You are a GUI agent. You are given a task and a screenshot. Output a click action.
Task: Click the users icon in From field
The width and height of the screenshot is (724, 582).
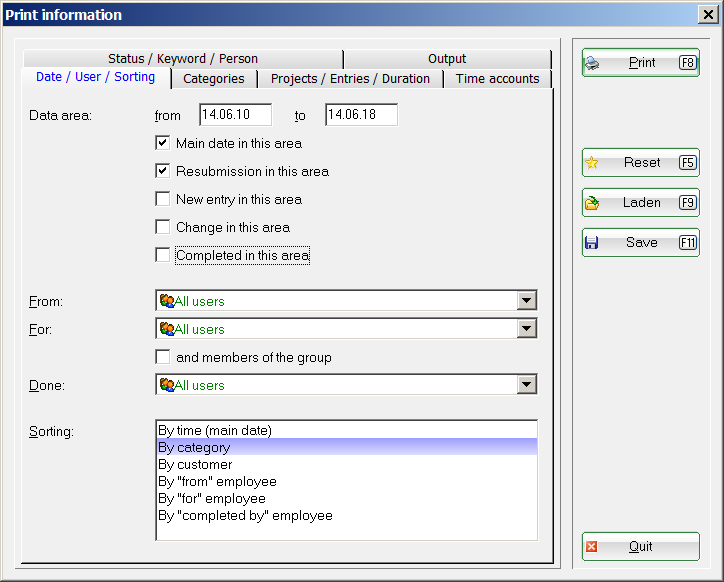(166, 301)
